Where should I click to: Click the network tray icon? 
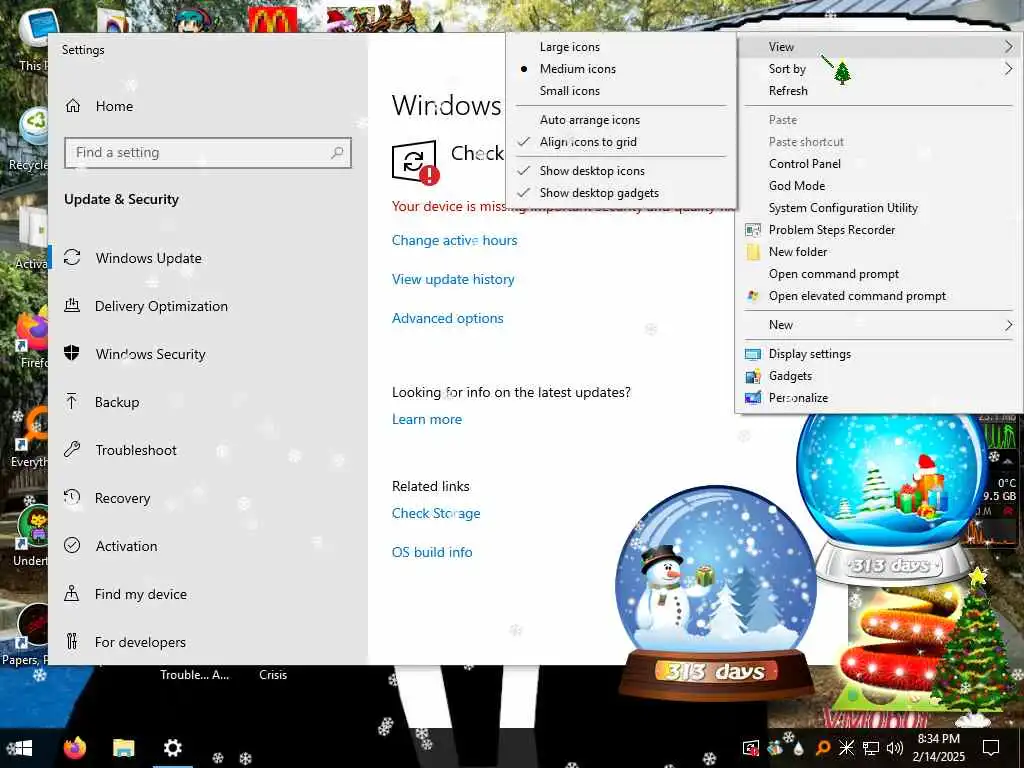(871, 748)
